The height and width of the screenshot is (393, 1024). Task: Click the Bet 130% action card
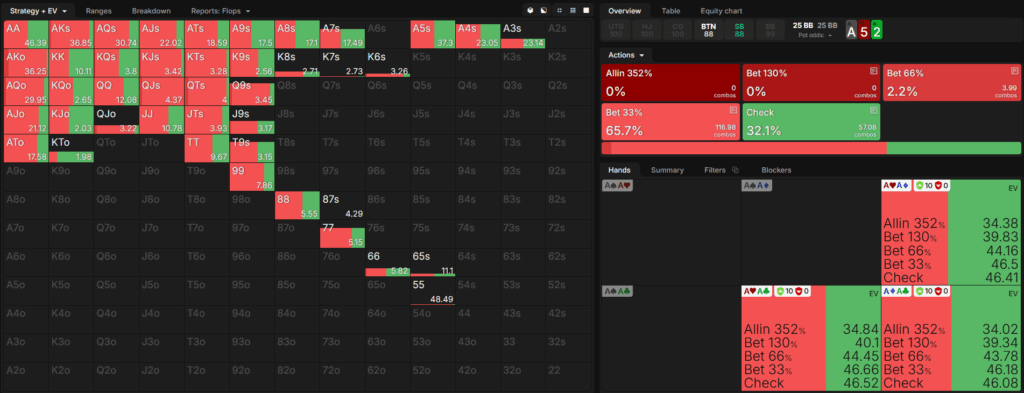point(811,82)
